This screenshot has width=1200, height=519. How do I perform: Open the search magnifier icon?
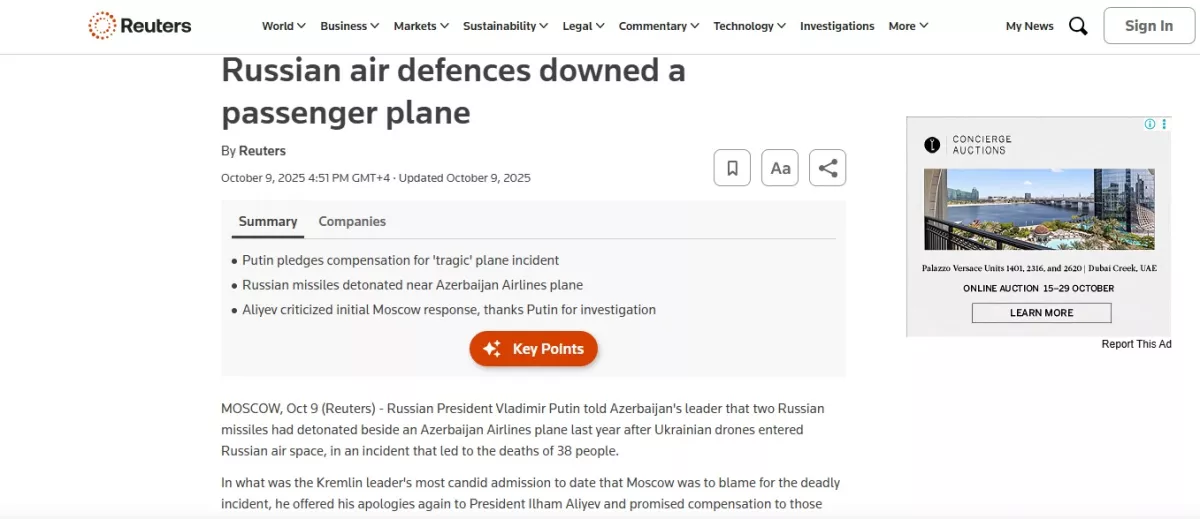click(1078, 26)
